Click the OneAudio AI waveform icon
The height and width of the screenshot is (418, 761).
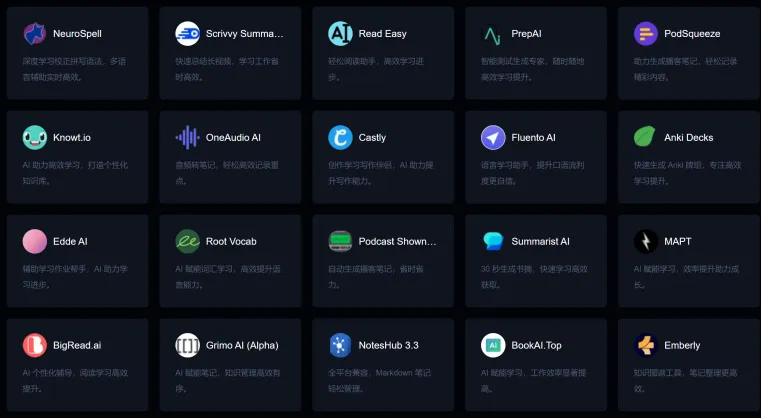[x=187, y=137]
